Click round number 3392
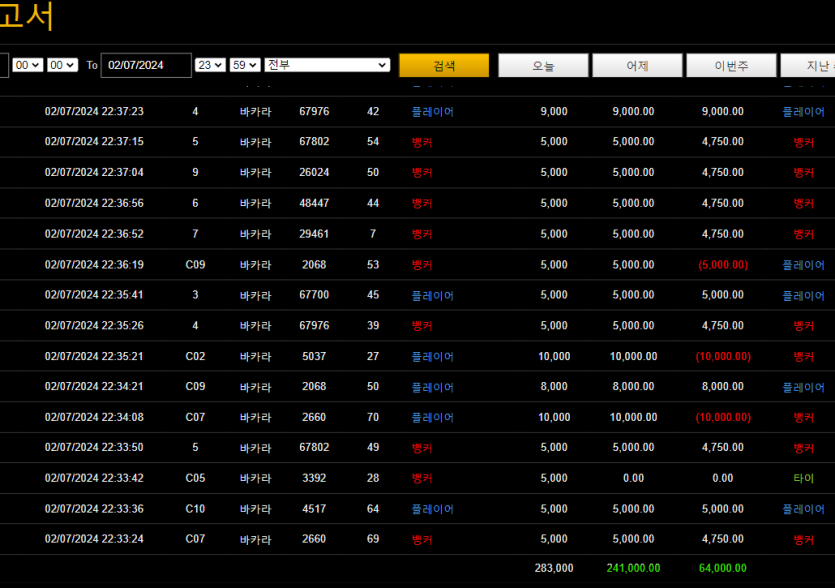Image resolution: width=835 pixels, height=588 pixels. 314,478
